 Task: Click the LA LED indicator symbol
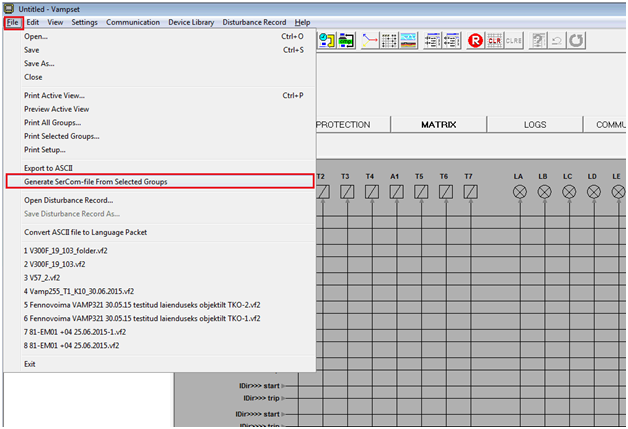click(520, 192)
